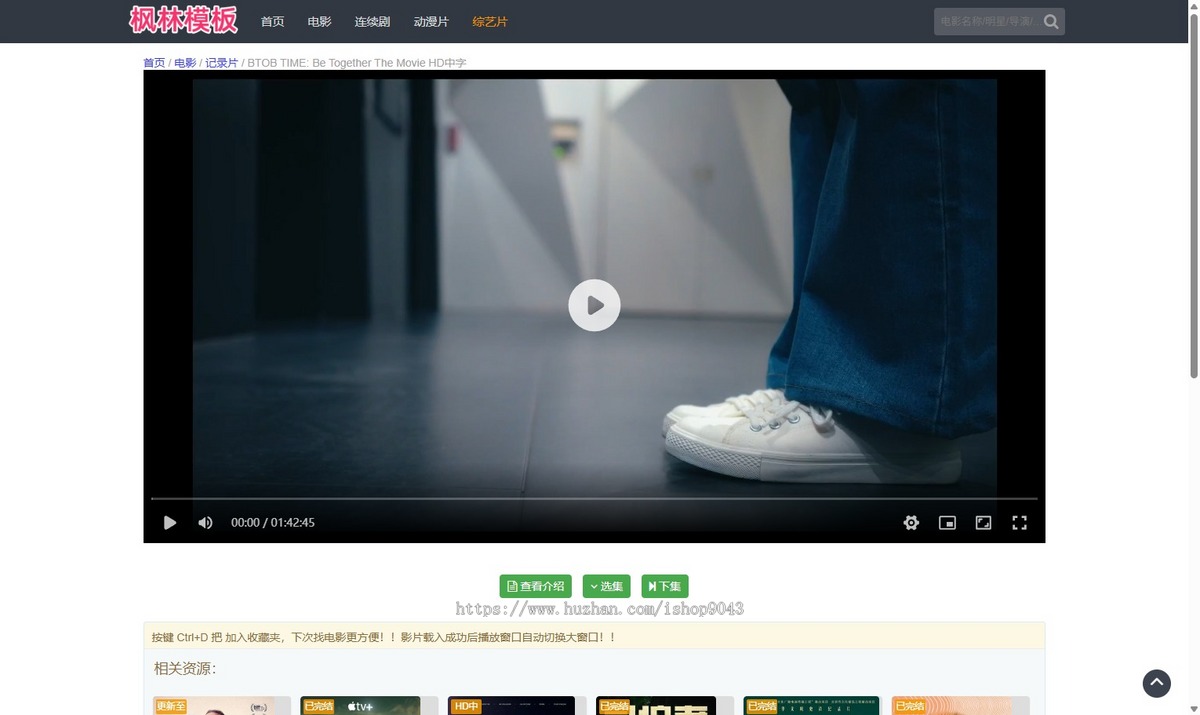Focus the movie name search field
This screenshot has width=1200, height=715.
click(x=987, y=21)
